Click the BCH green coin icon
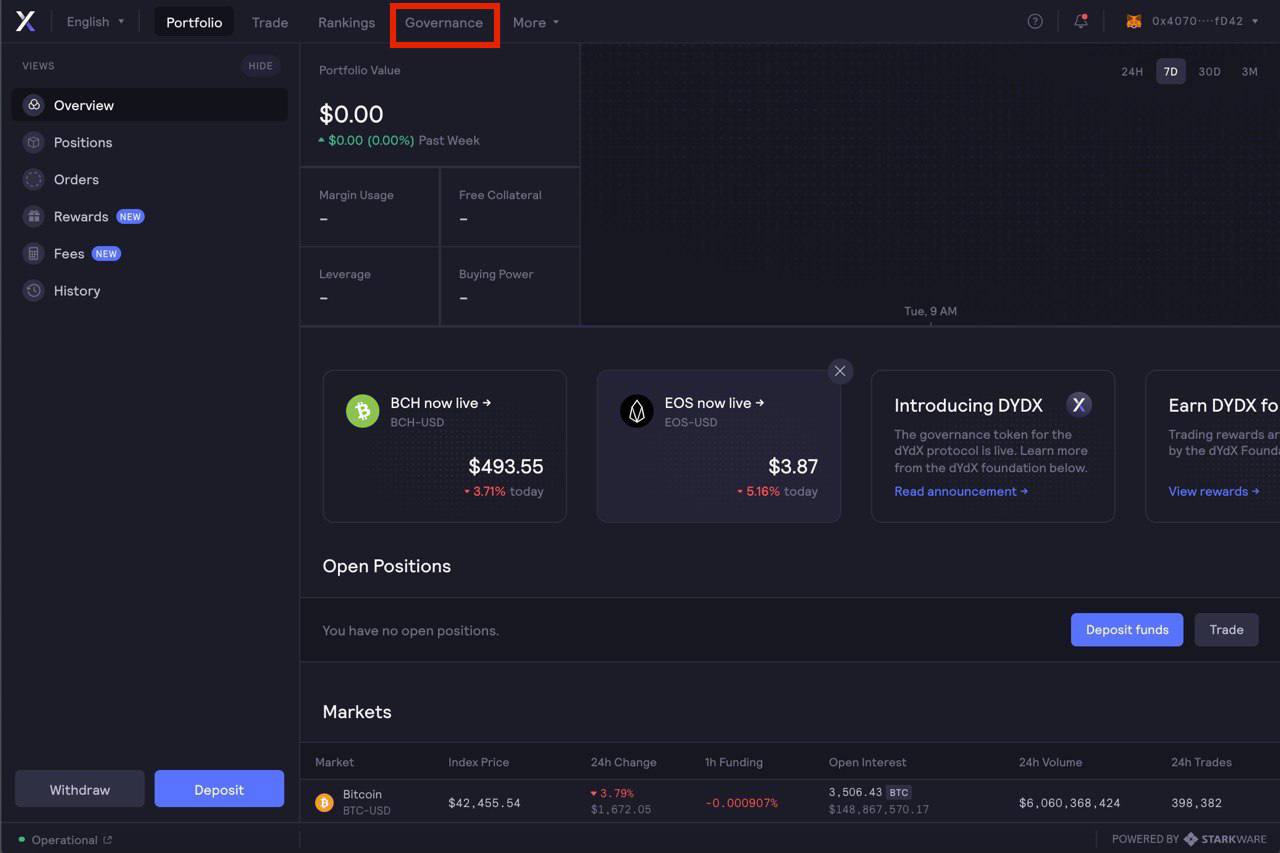The width and height of the screenshot is (1280, 853). click(363, 411)
